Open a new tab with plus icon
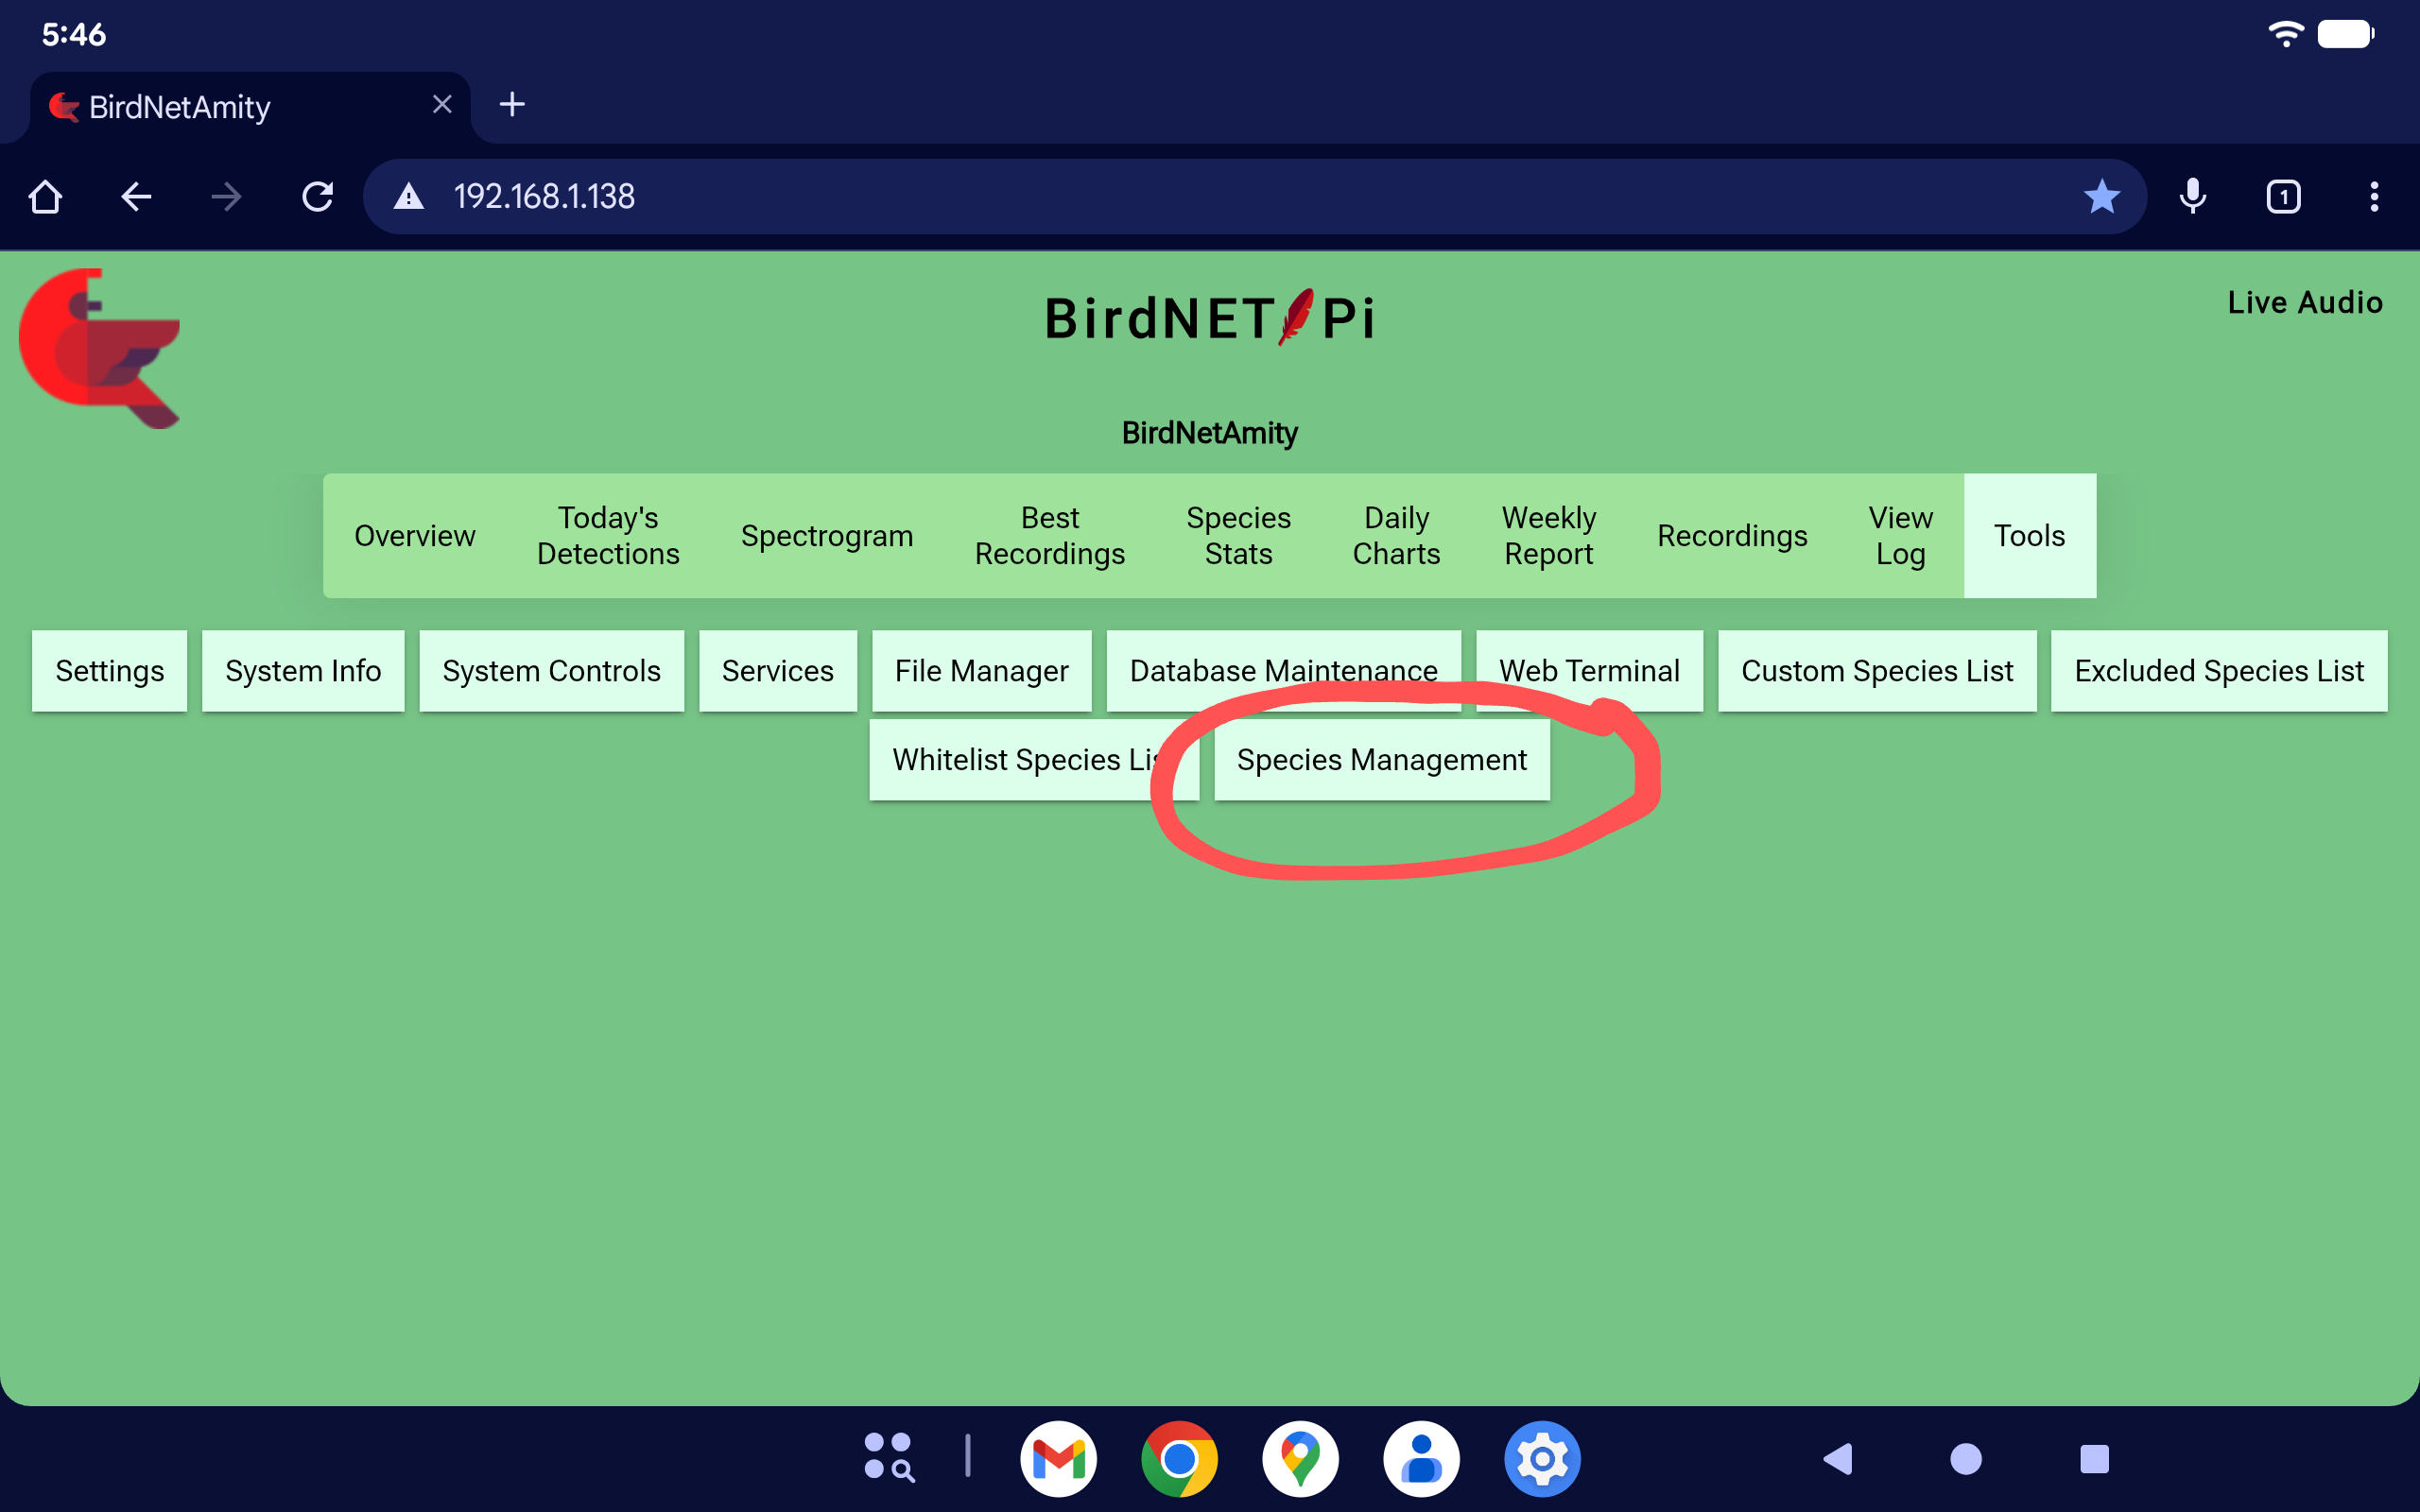2420x1512 pixels. click(512, 104)
